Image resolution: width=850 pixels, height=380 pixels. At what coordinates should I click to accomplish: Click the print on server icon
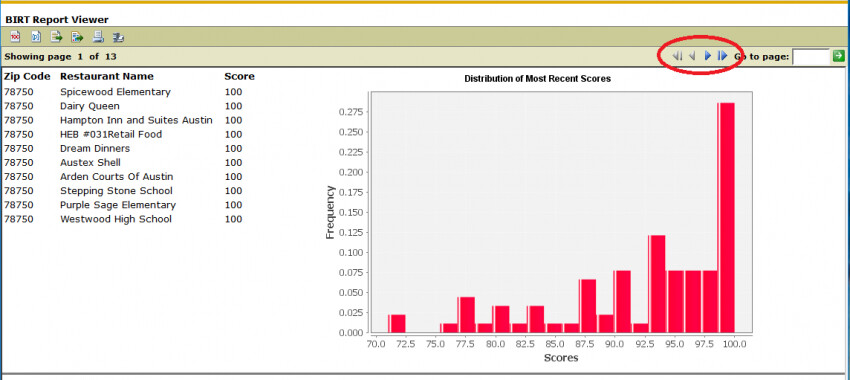[x=118, y=37]
